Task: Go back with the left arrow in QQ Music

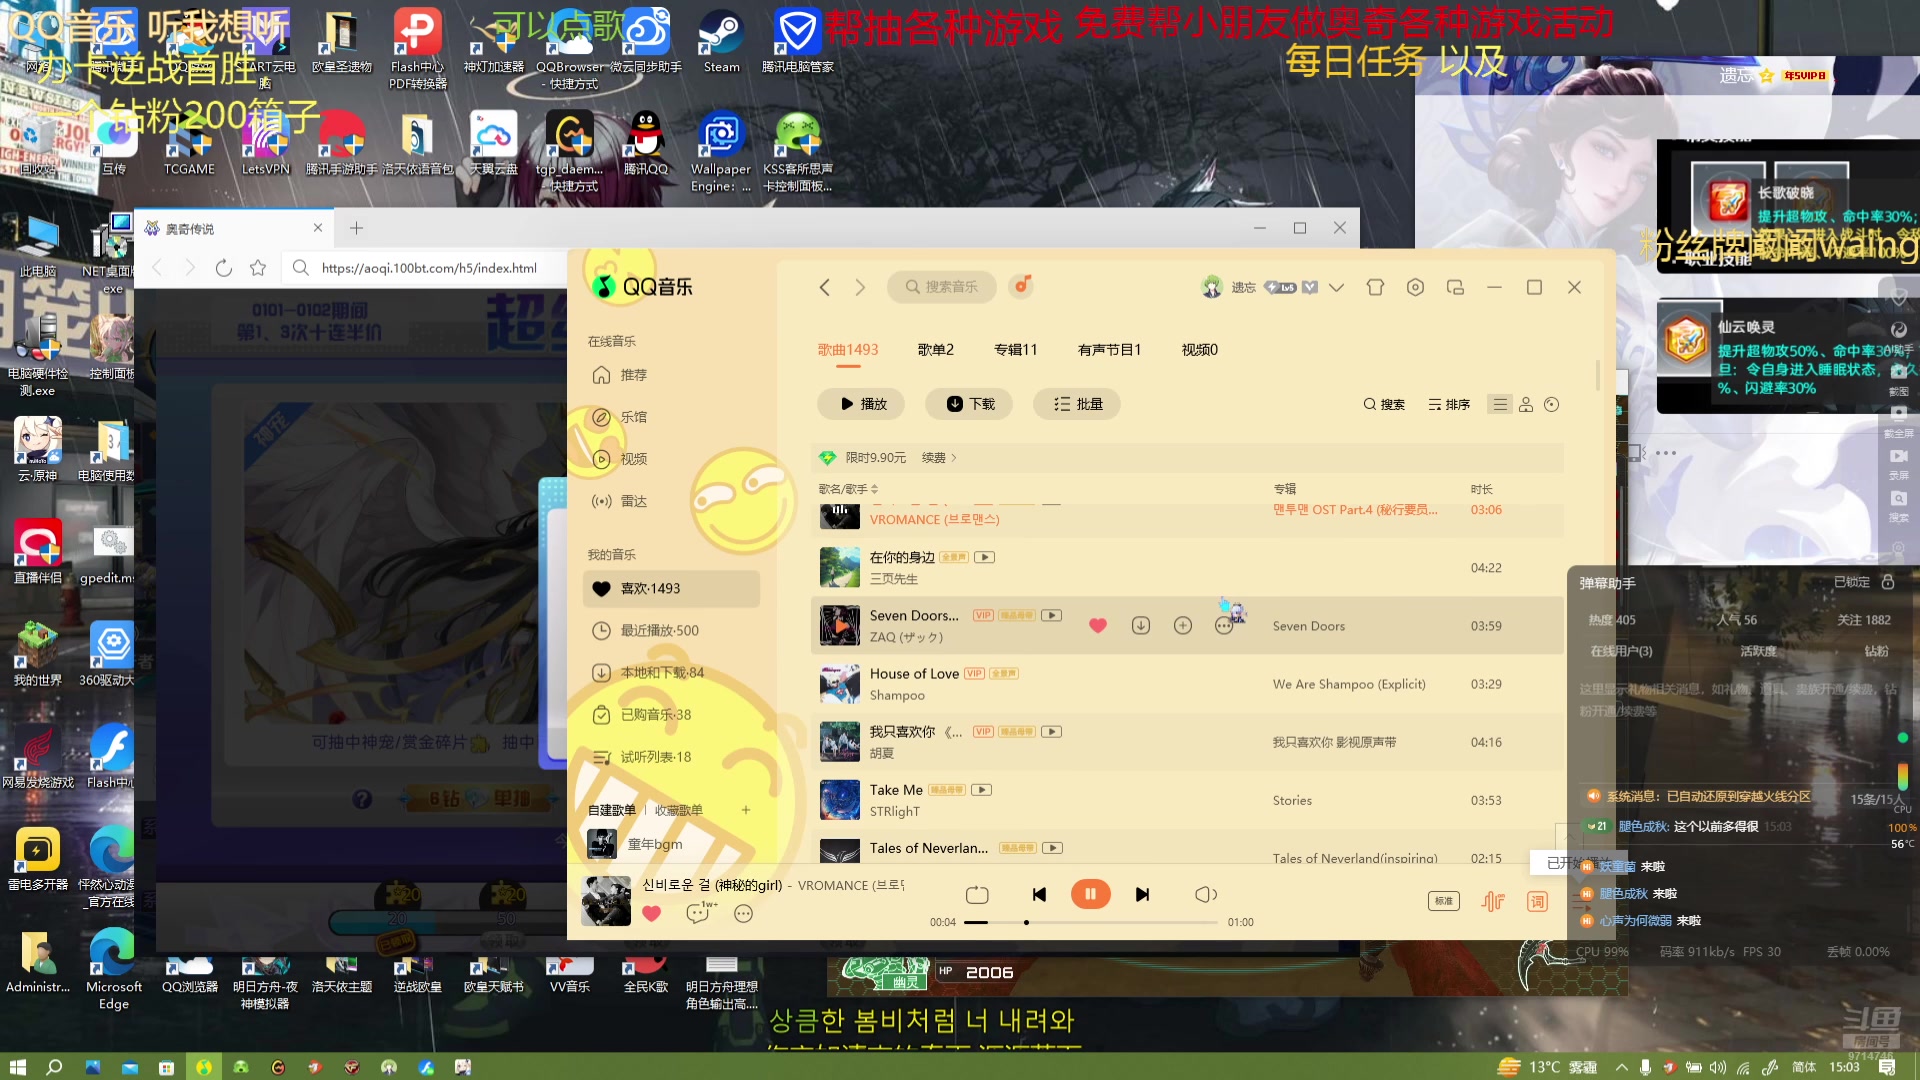Action: coord(825,287)
